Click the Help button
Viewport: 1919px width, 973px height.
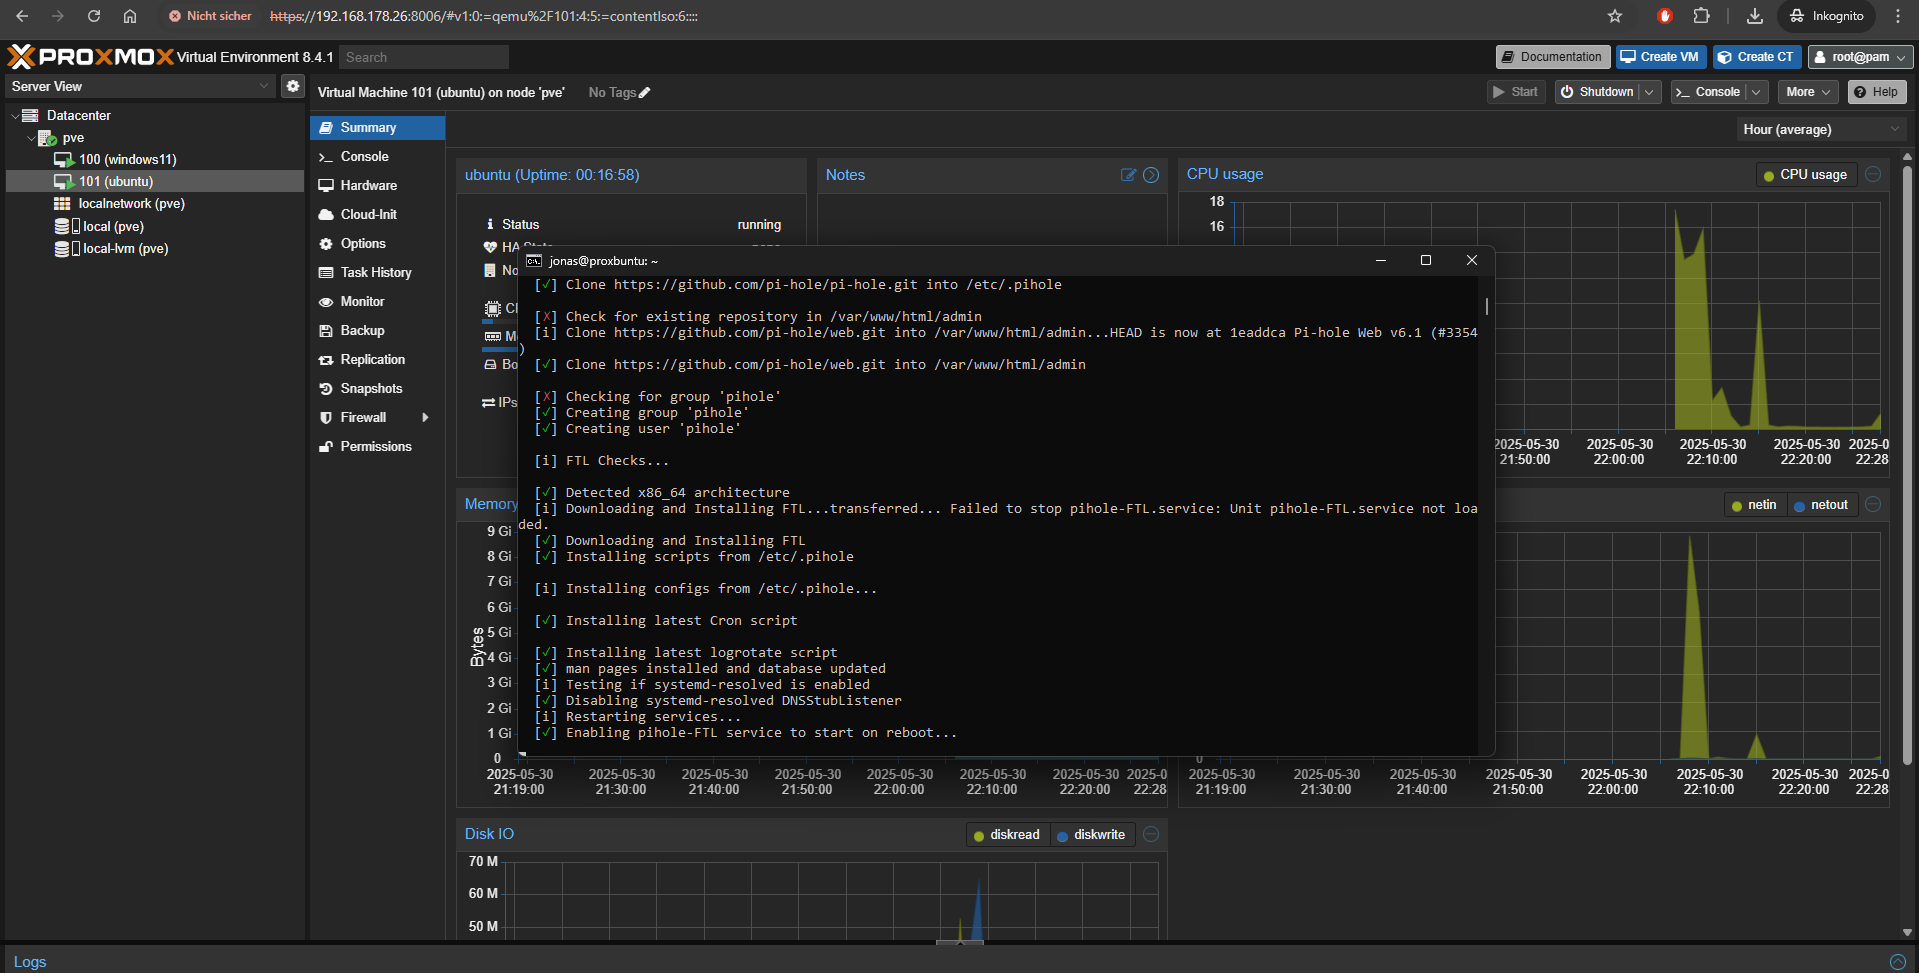[1877, 92]
